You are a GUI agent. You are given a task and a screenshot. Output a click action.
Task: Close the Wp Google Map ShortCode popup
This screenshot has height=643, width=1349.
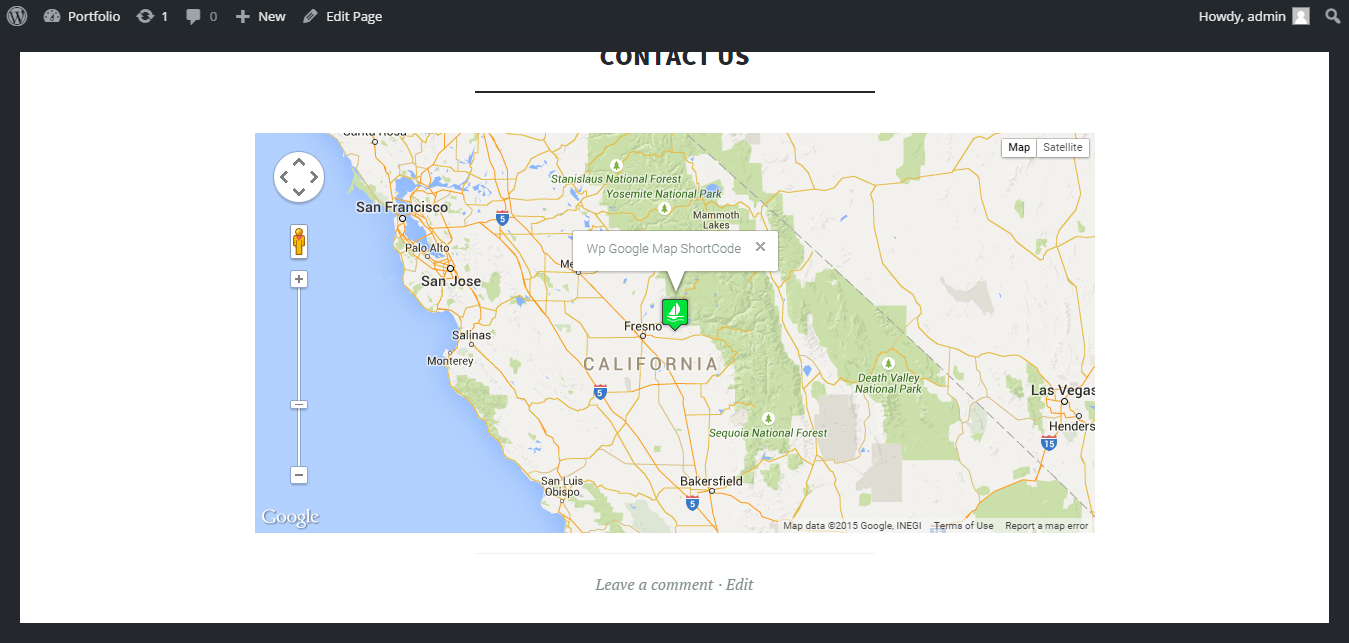760,247
